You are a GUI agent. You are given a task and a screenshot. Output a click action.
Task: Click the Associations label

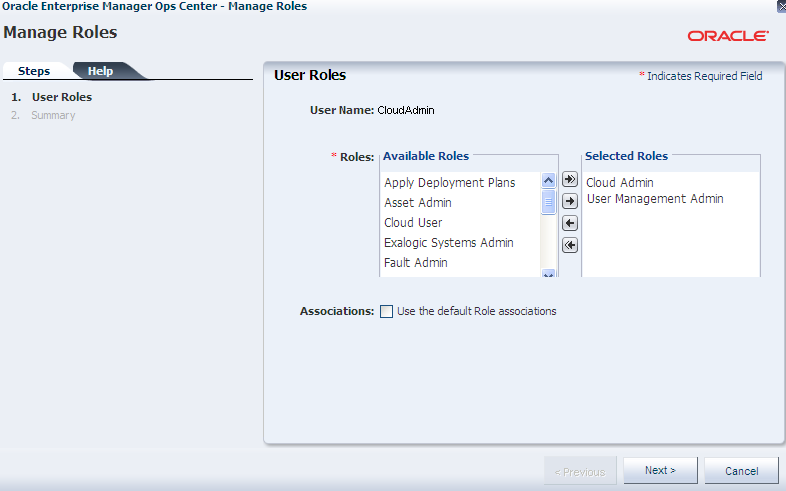(337, 311)
